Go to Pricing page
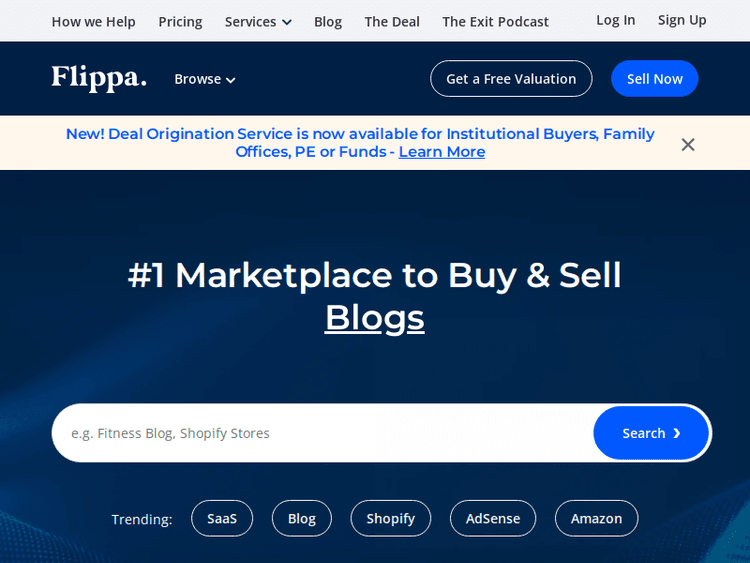750x563 pixels. pyautogui.click(x=180, y=21)
